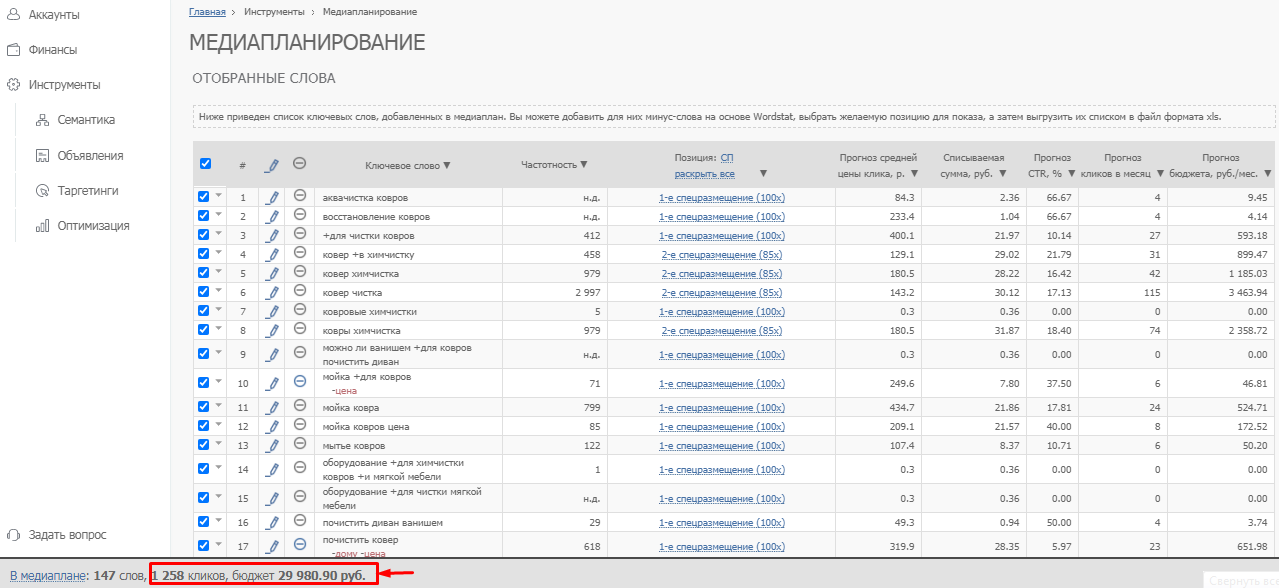1279x588 pixels.
Task: Open the Частотность column sort dropdown
Action: 584,165
